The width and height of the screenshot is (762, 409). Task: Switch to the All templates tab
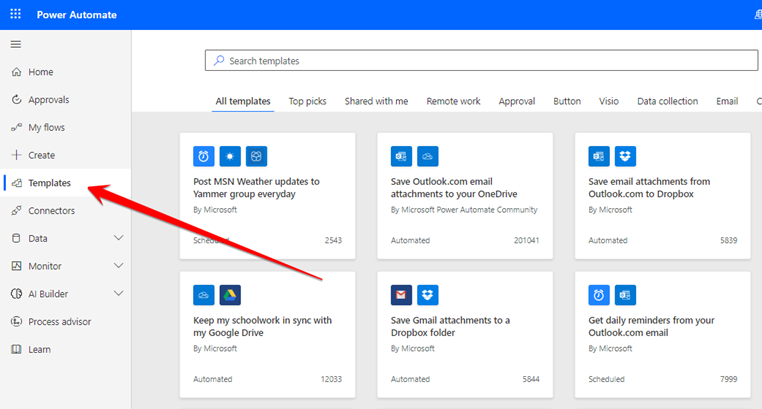(243, 101)
